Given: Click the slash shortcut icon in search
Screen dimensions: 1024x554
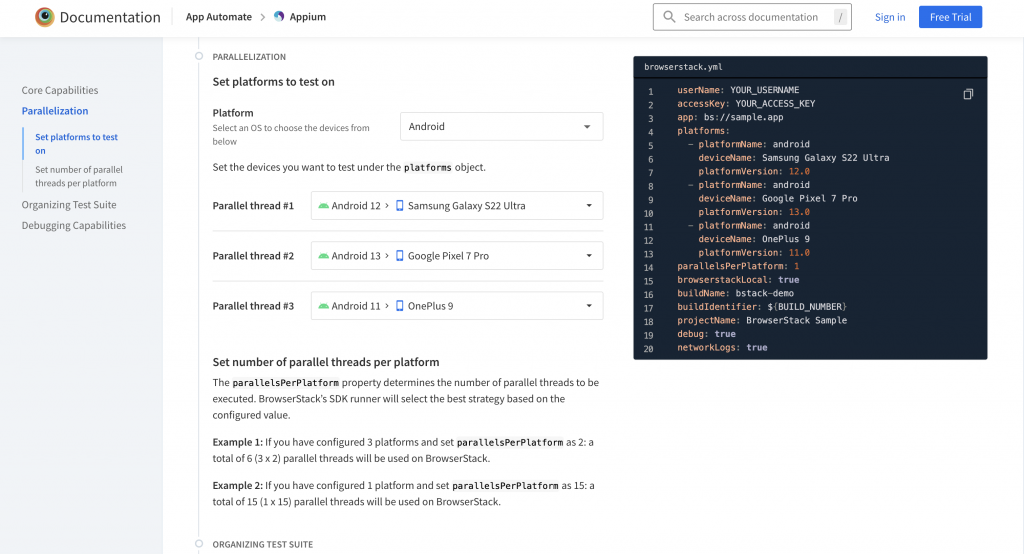Looking at the screenshot, I should point(839,17).
